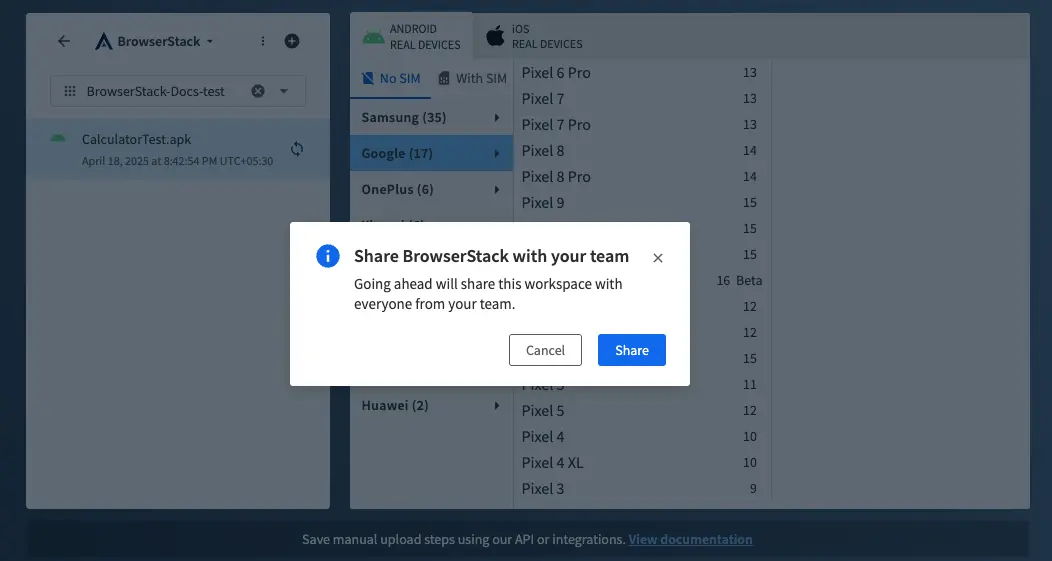
Task: Expand the BrowserStack-Docs-test dropdown arrow
Action: tap(284, 91)
